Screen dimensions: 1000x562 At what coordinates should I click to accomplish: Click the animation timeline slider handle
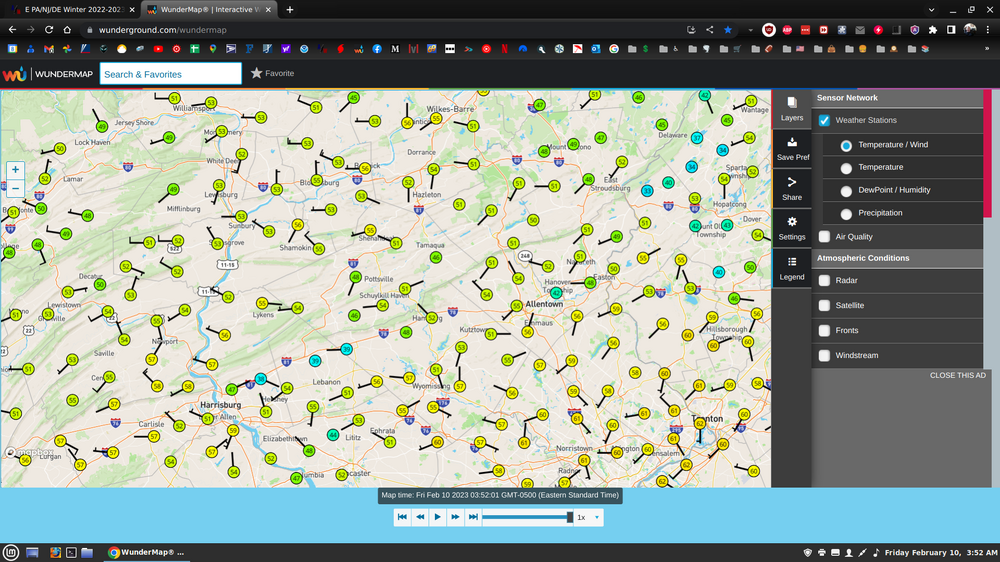(570, 517)
